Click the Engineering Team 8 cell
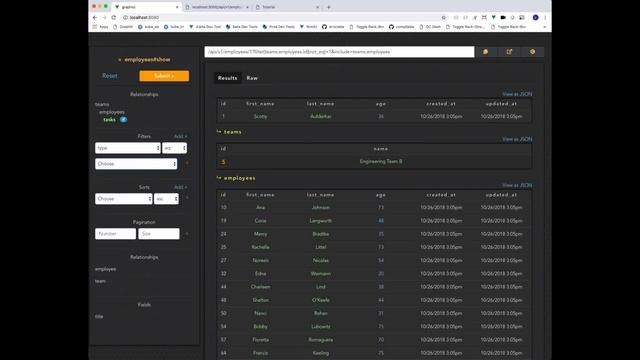Screen dimensions: 640x360 (x=381, y=161)
